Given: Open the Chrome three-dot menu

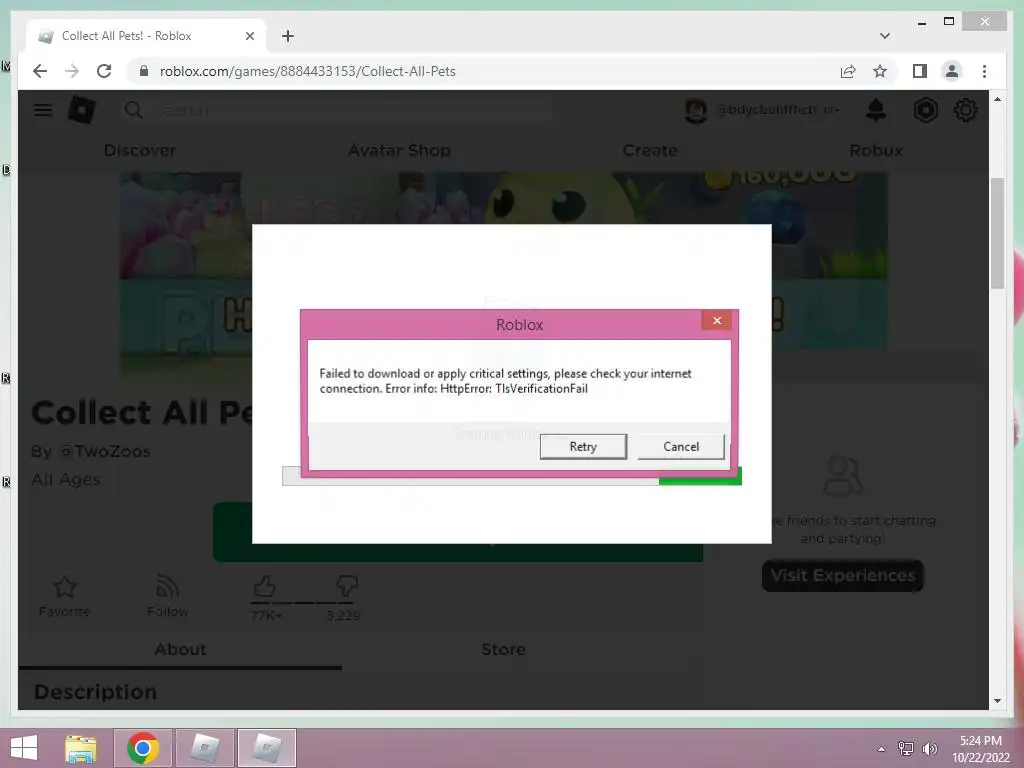Looking at the screenshot, I should click(x=984, y=71).
